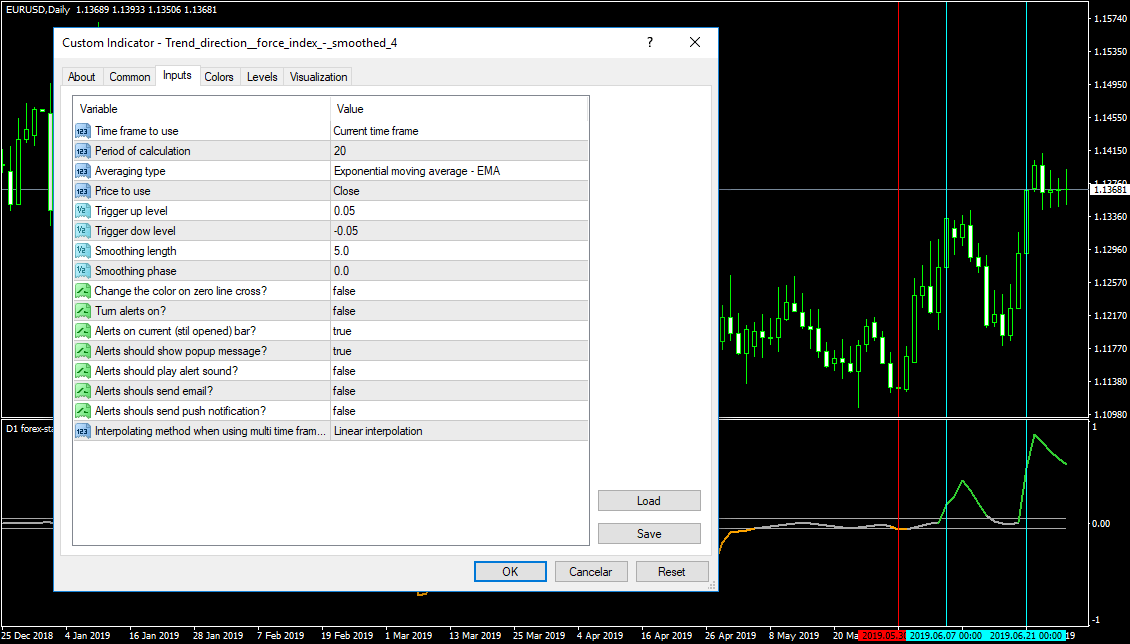
Task: Click the icon beside zero line cross row
Action: [x=82, y=291]
